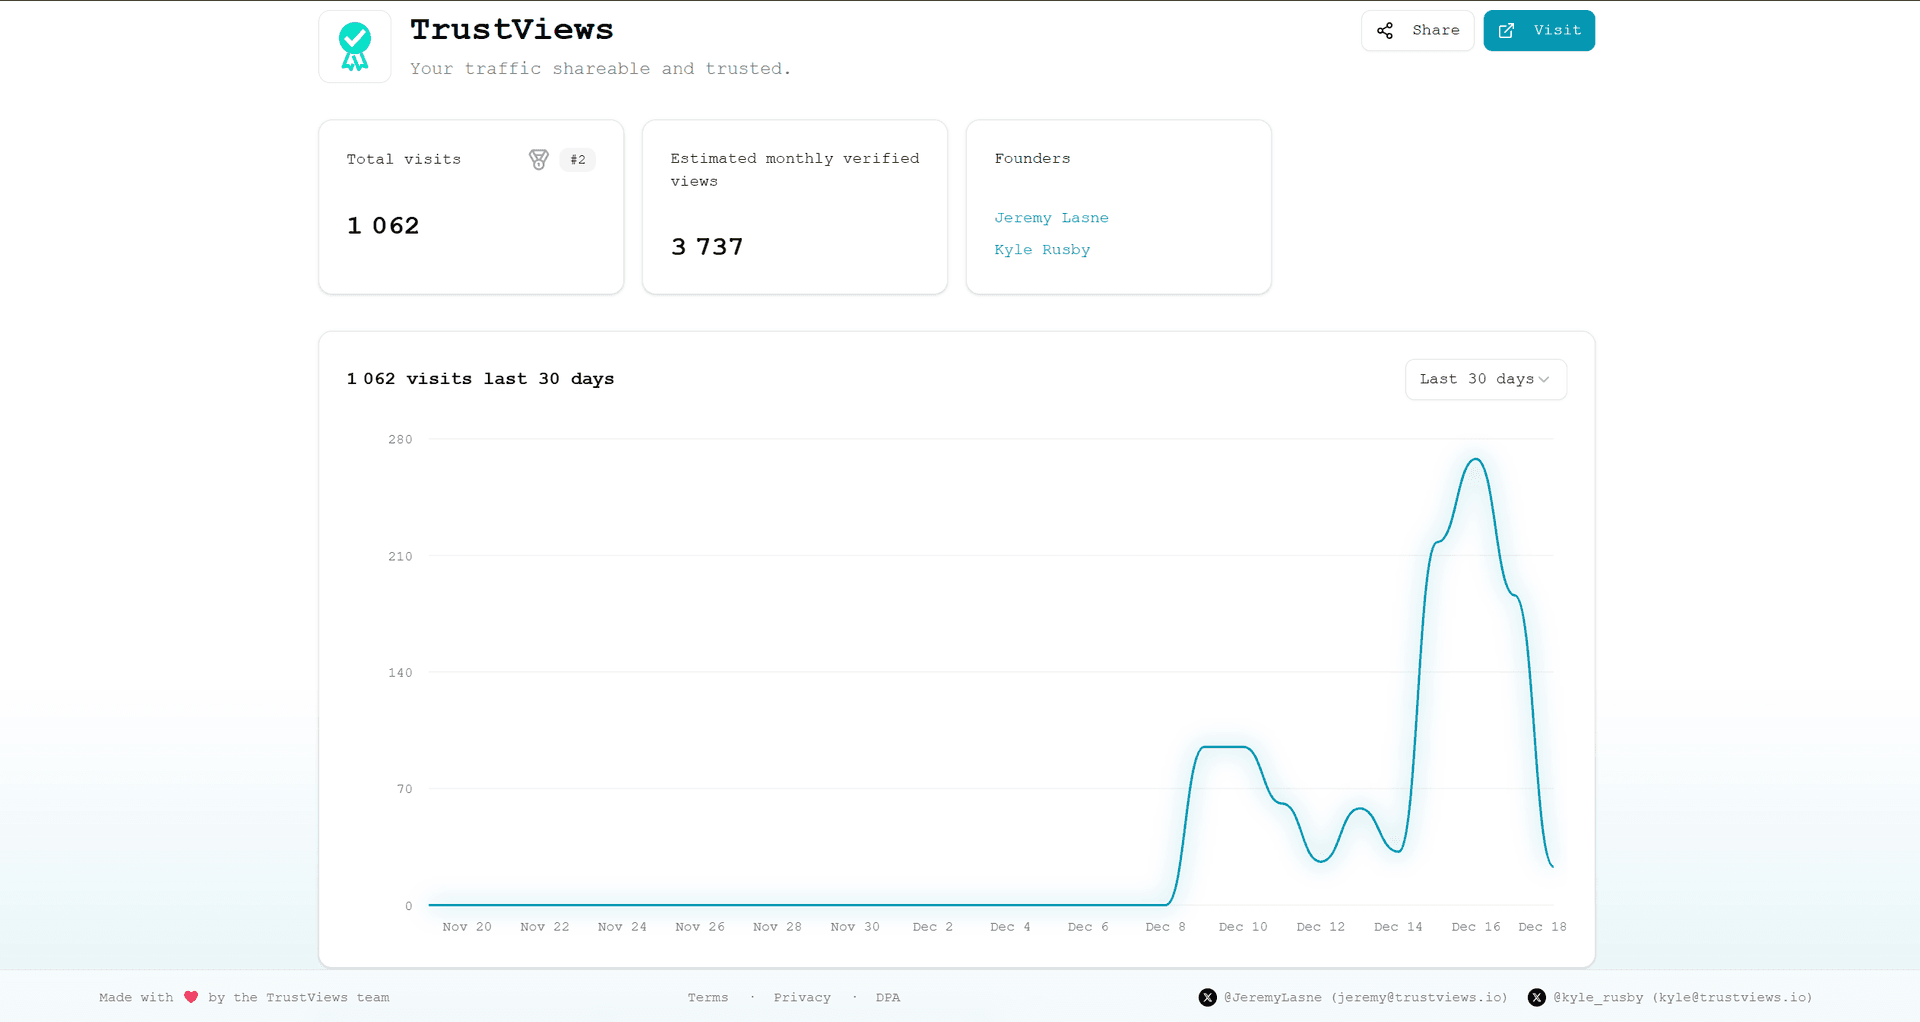Screen dimensions: 1920x1022
Task: Click the external-link icon on the Visit button
Action: (1507, 30)
